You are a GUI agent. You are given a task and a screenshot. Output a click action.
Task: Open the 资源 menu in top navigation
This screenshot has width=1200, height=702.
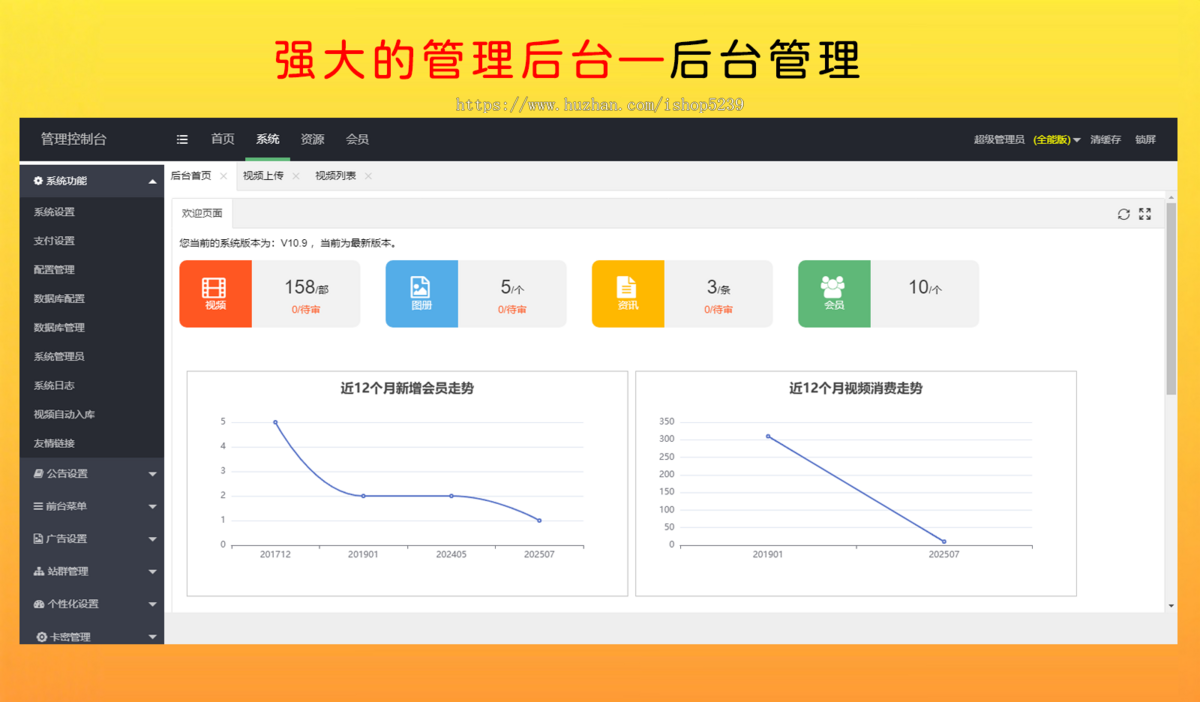click(x=312, y=139)
